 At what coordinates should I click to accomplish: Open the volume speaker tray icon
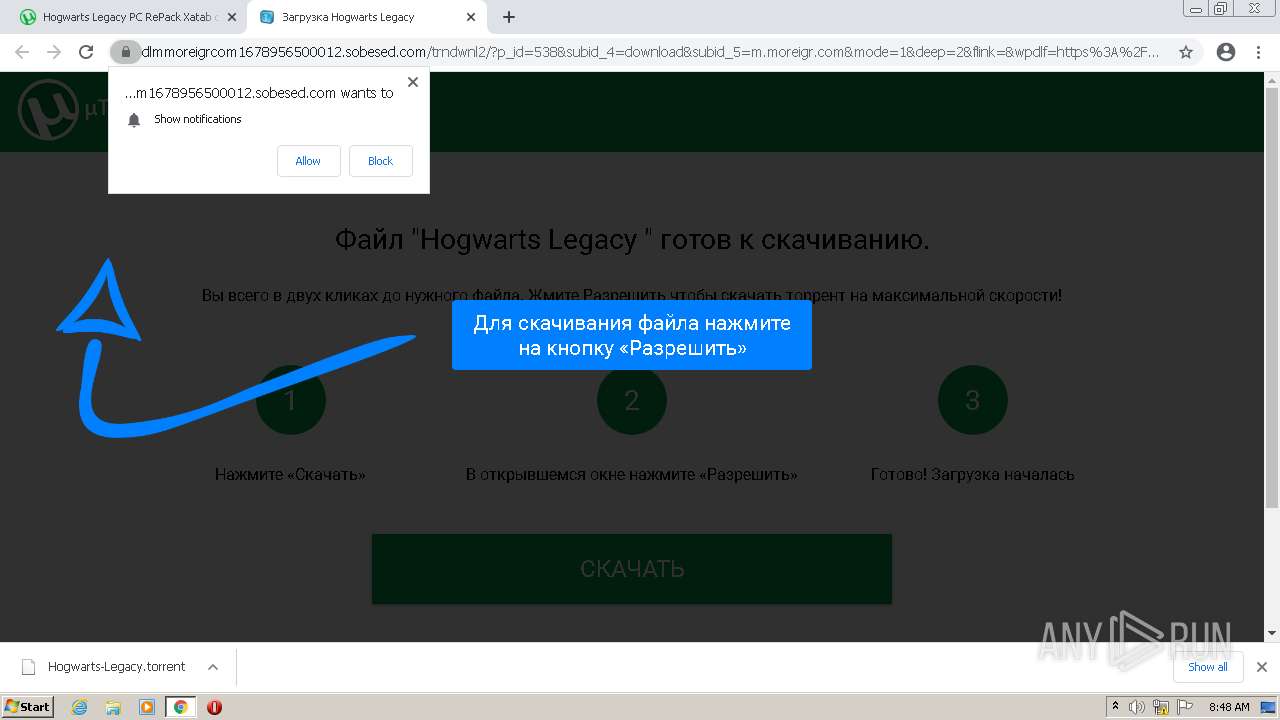(x=1136, y=707)
